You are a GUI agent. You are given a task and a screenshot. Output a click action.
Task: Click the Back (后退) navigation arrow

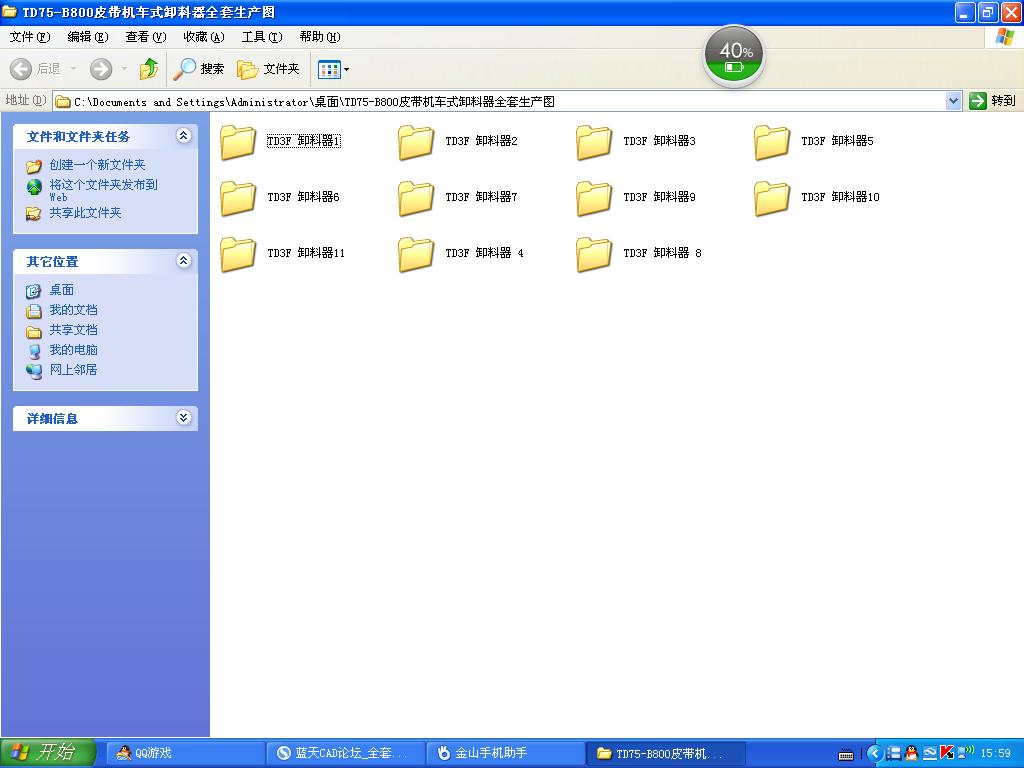[22, 69]
